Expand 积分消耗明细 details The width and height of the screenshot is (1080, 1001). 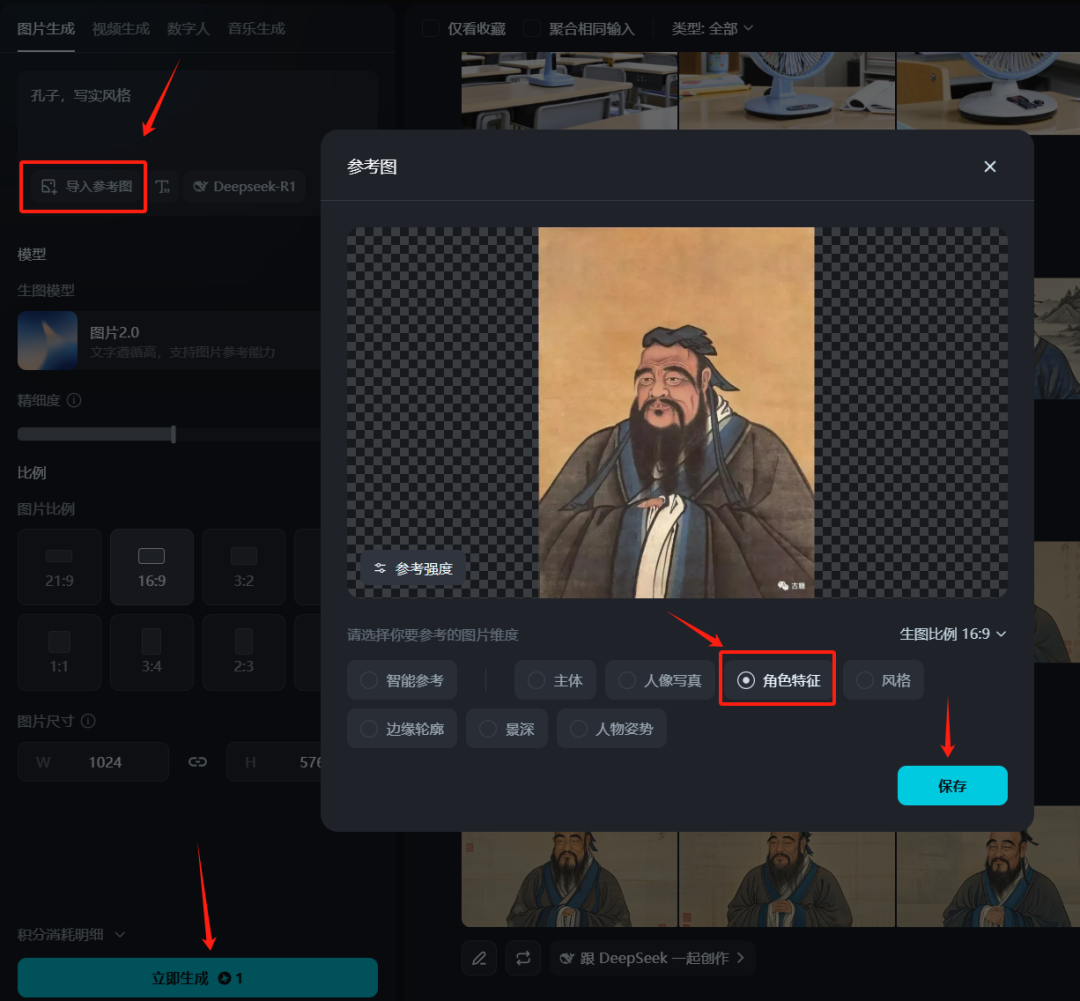71,934
